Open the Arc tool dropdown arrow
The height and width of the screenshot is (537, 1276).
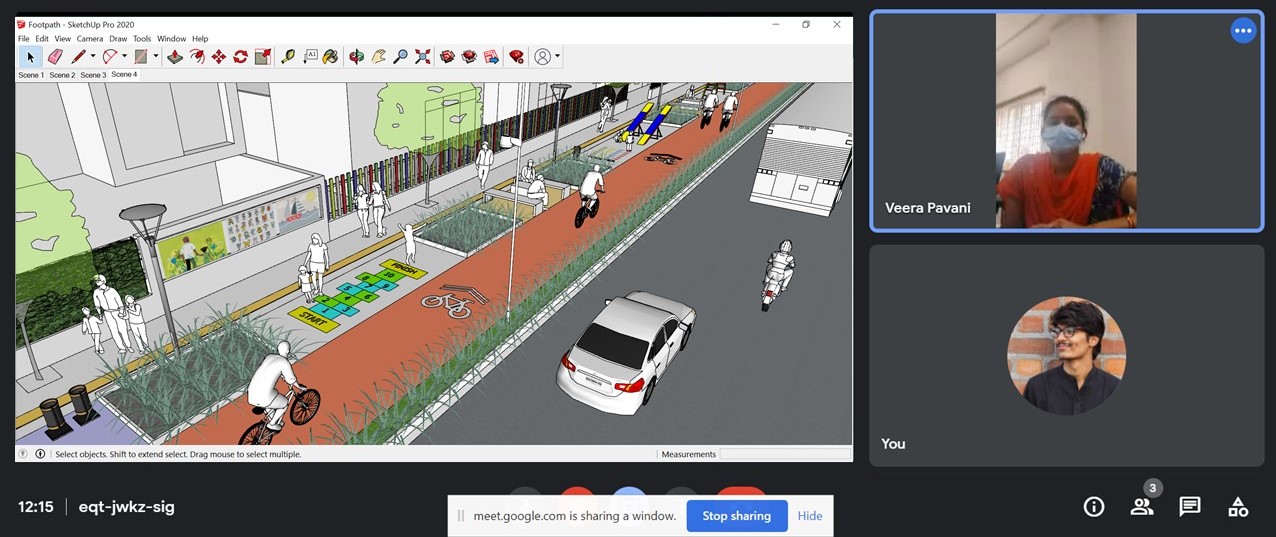point(125,57)
